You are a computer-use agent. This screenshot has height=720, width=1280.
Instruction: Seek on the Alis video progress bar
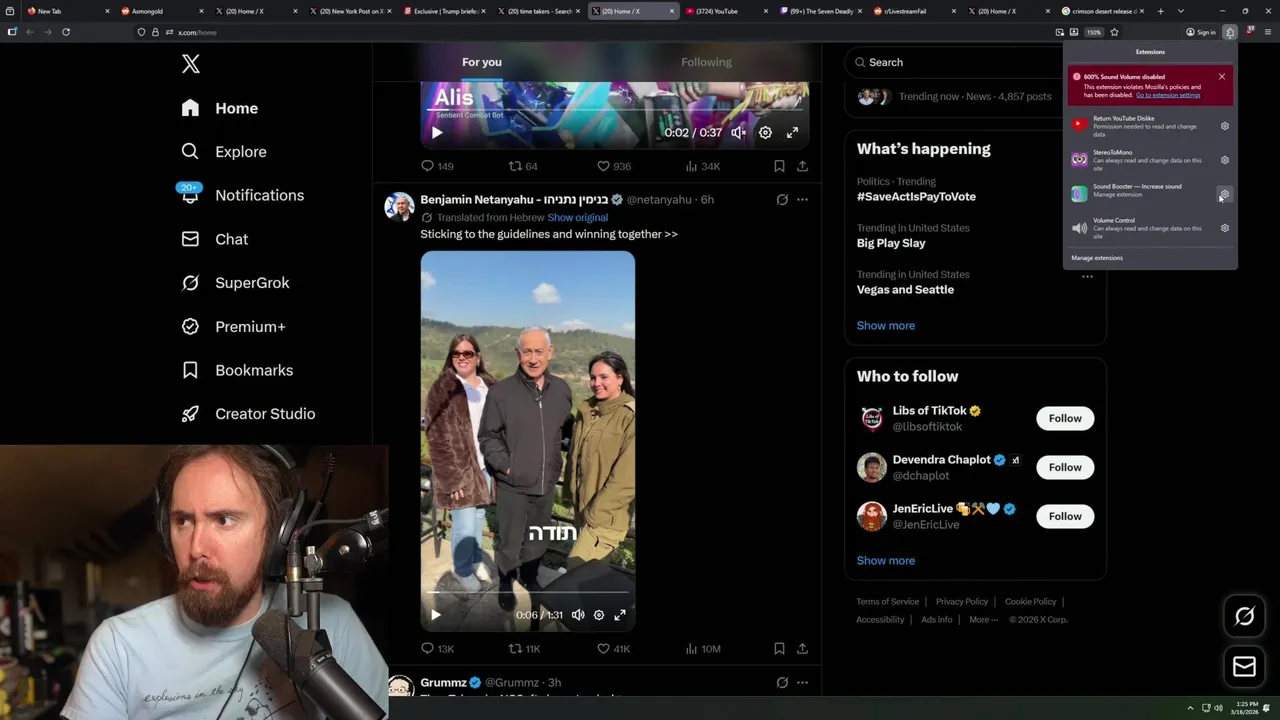point(614,110)
